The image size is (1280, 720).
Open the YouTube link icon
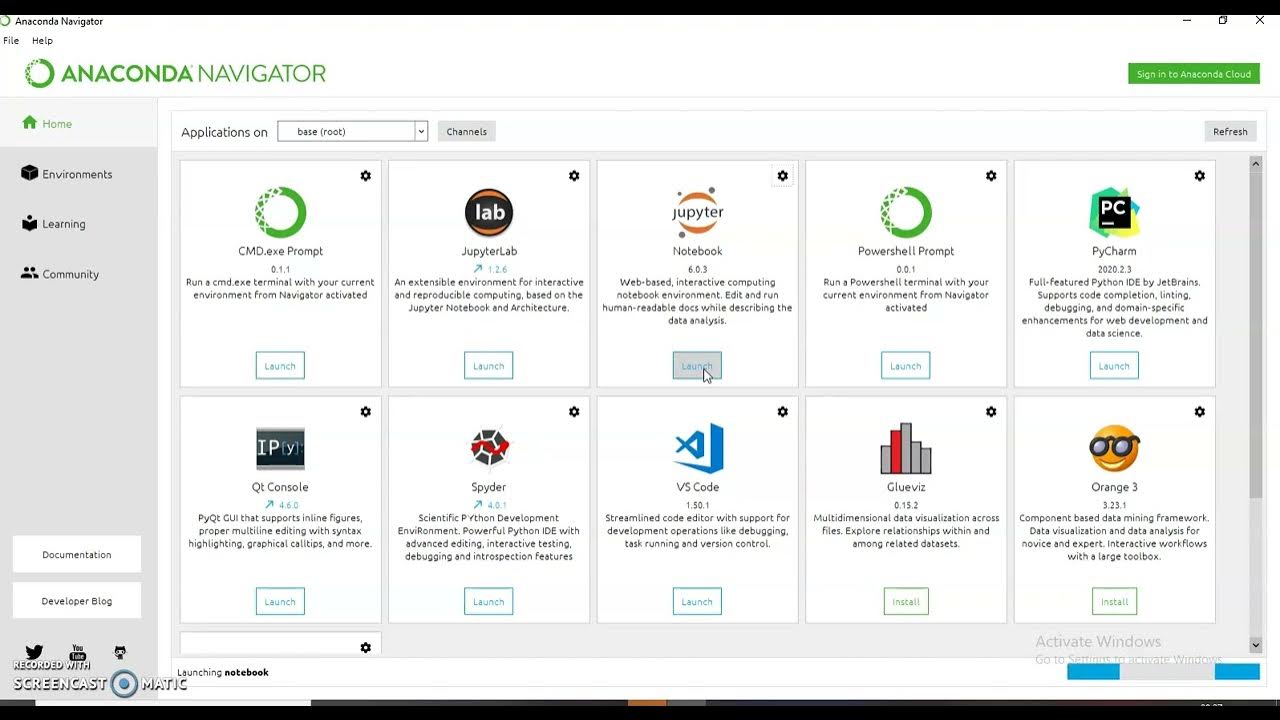pyautogui.click(x=77, y=653)
